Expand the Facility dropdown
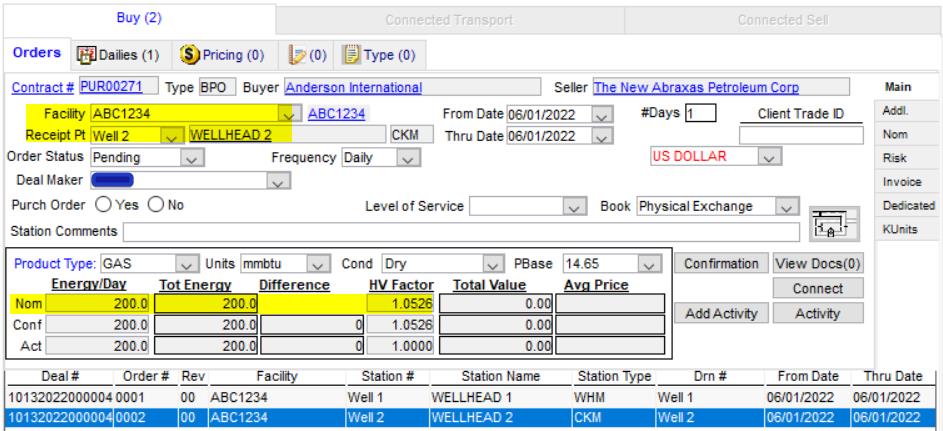943x431 pixels. 289,114
